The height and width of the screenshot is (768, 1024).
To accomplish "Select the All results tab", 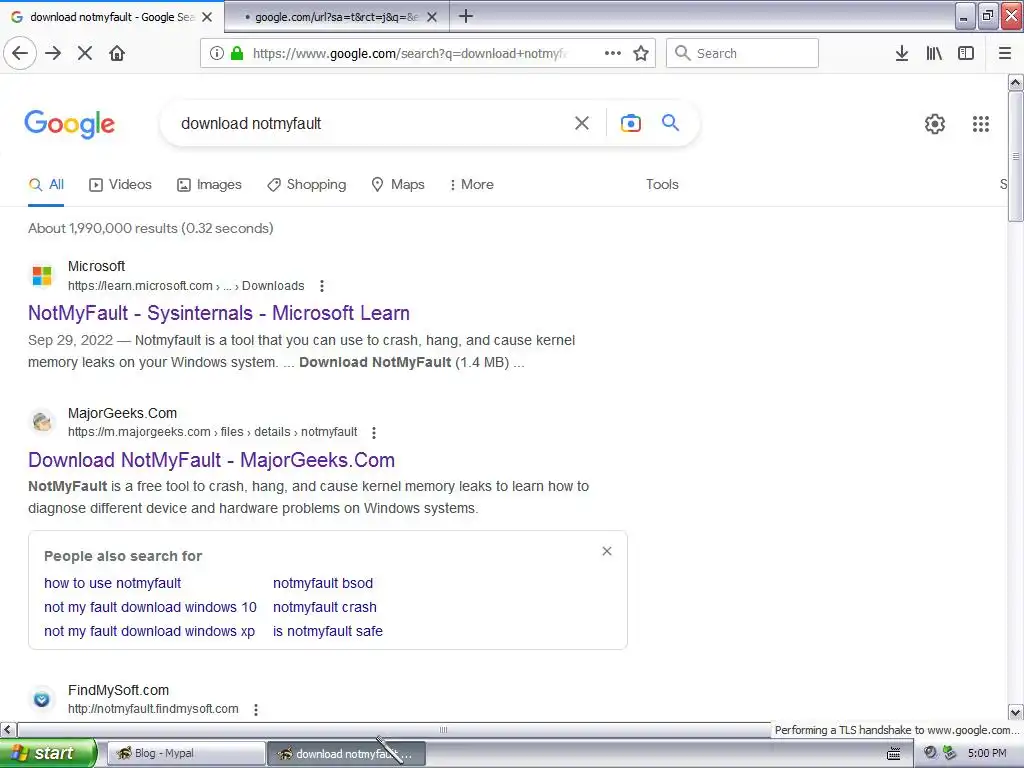I will coord(46,185).
